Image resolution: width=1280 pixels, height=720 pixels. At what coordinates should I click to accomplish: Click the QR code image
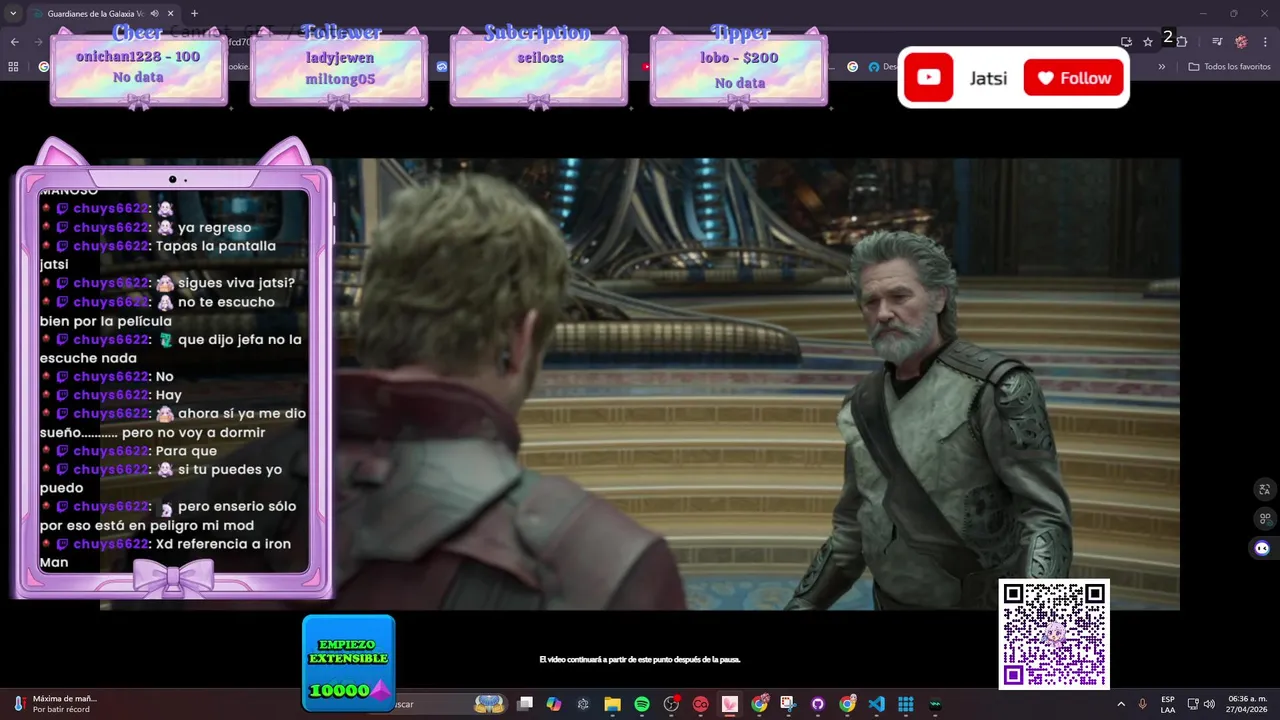click(x=1054, y=634)
